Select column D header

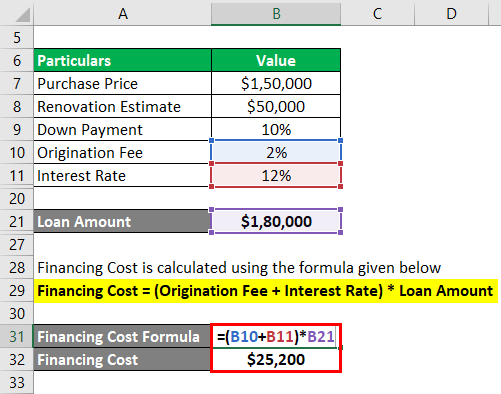(x=451, y=13)
